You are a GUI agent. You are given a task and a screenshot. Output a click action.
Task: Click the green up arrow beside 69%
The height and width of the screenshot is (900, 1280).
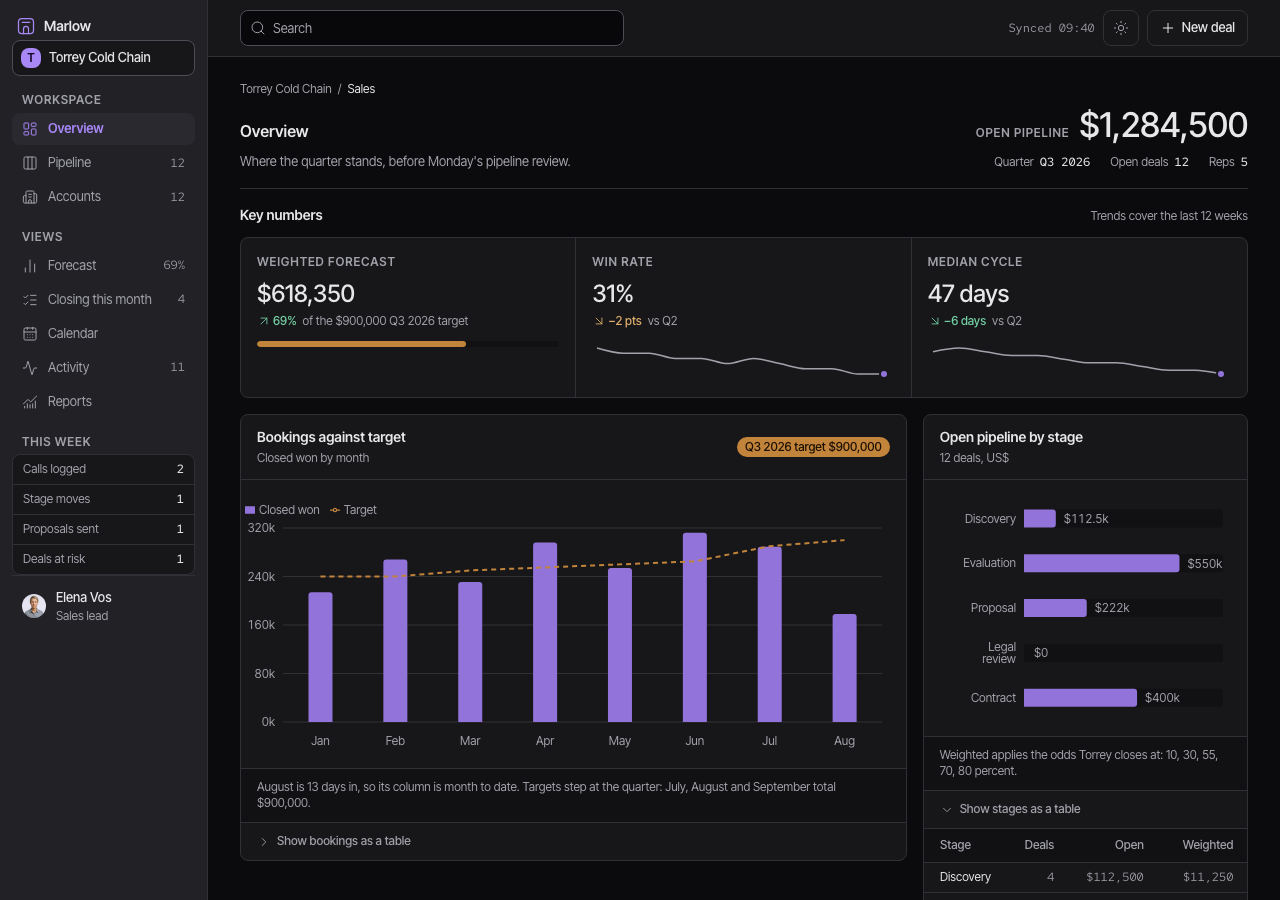coord(263,321)
